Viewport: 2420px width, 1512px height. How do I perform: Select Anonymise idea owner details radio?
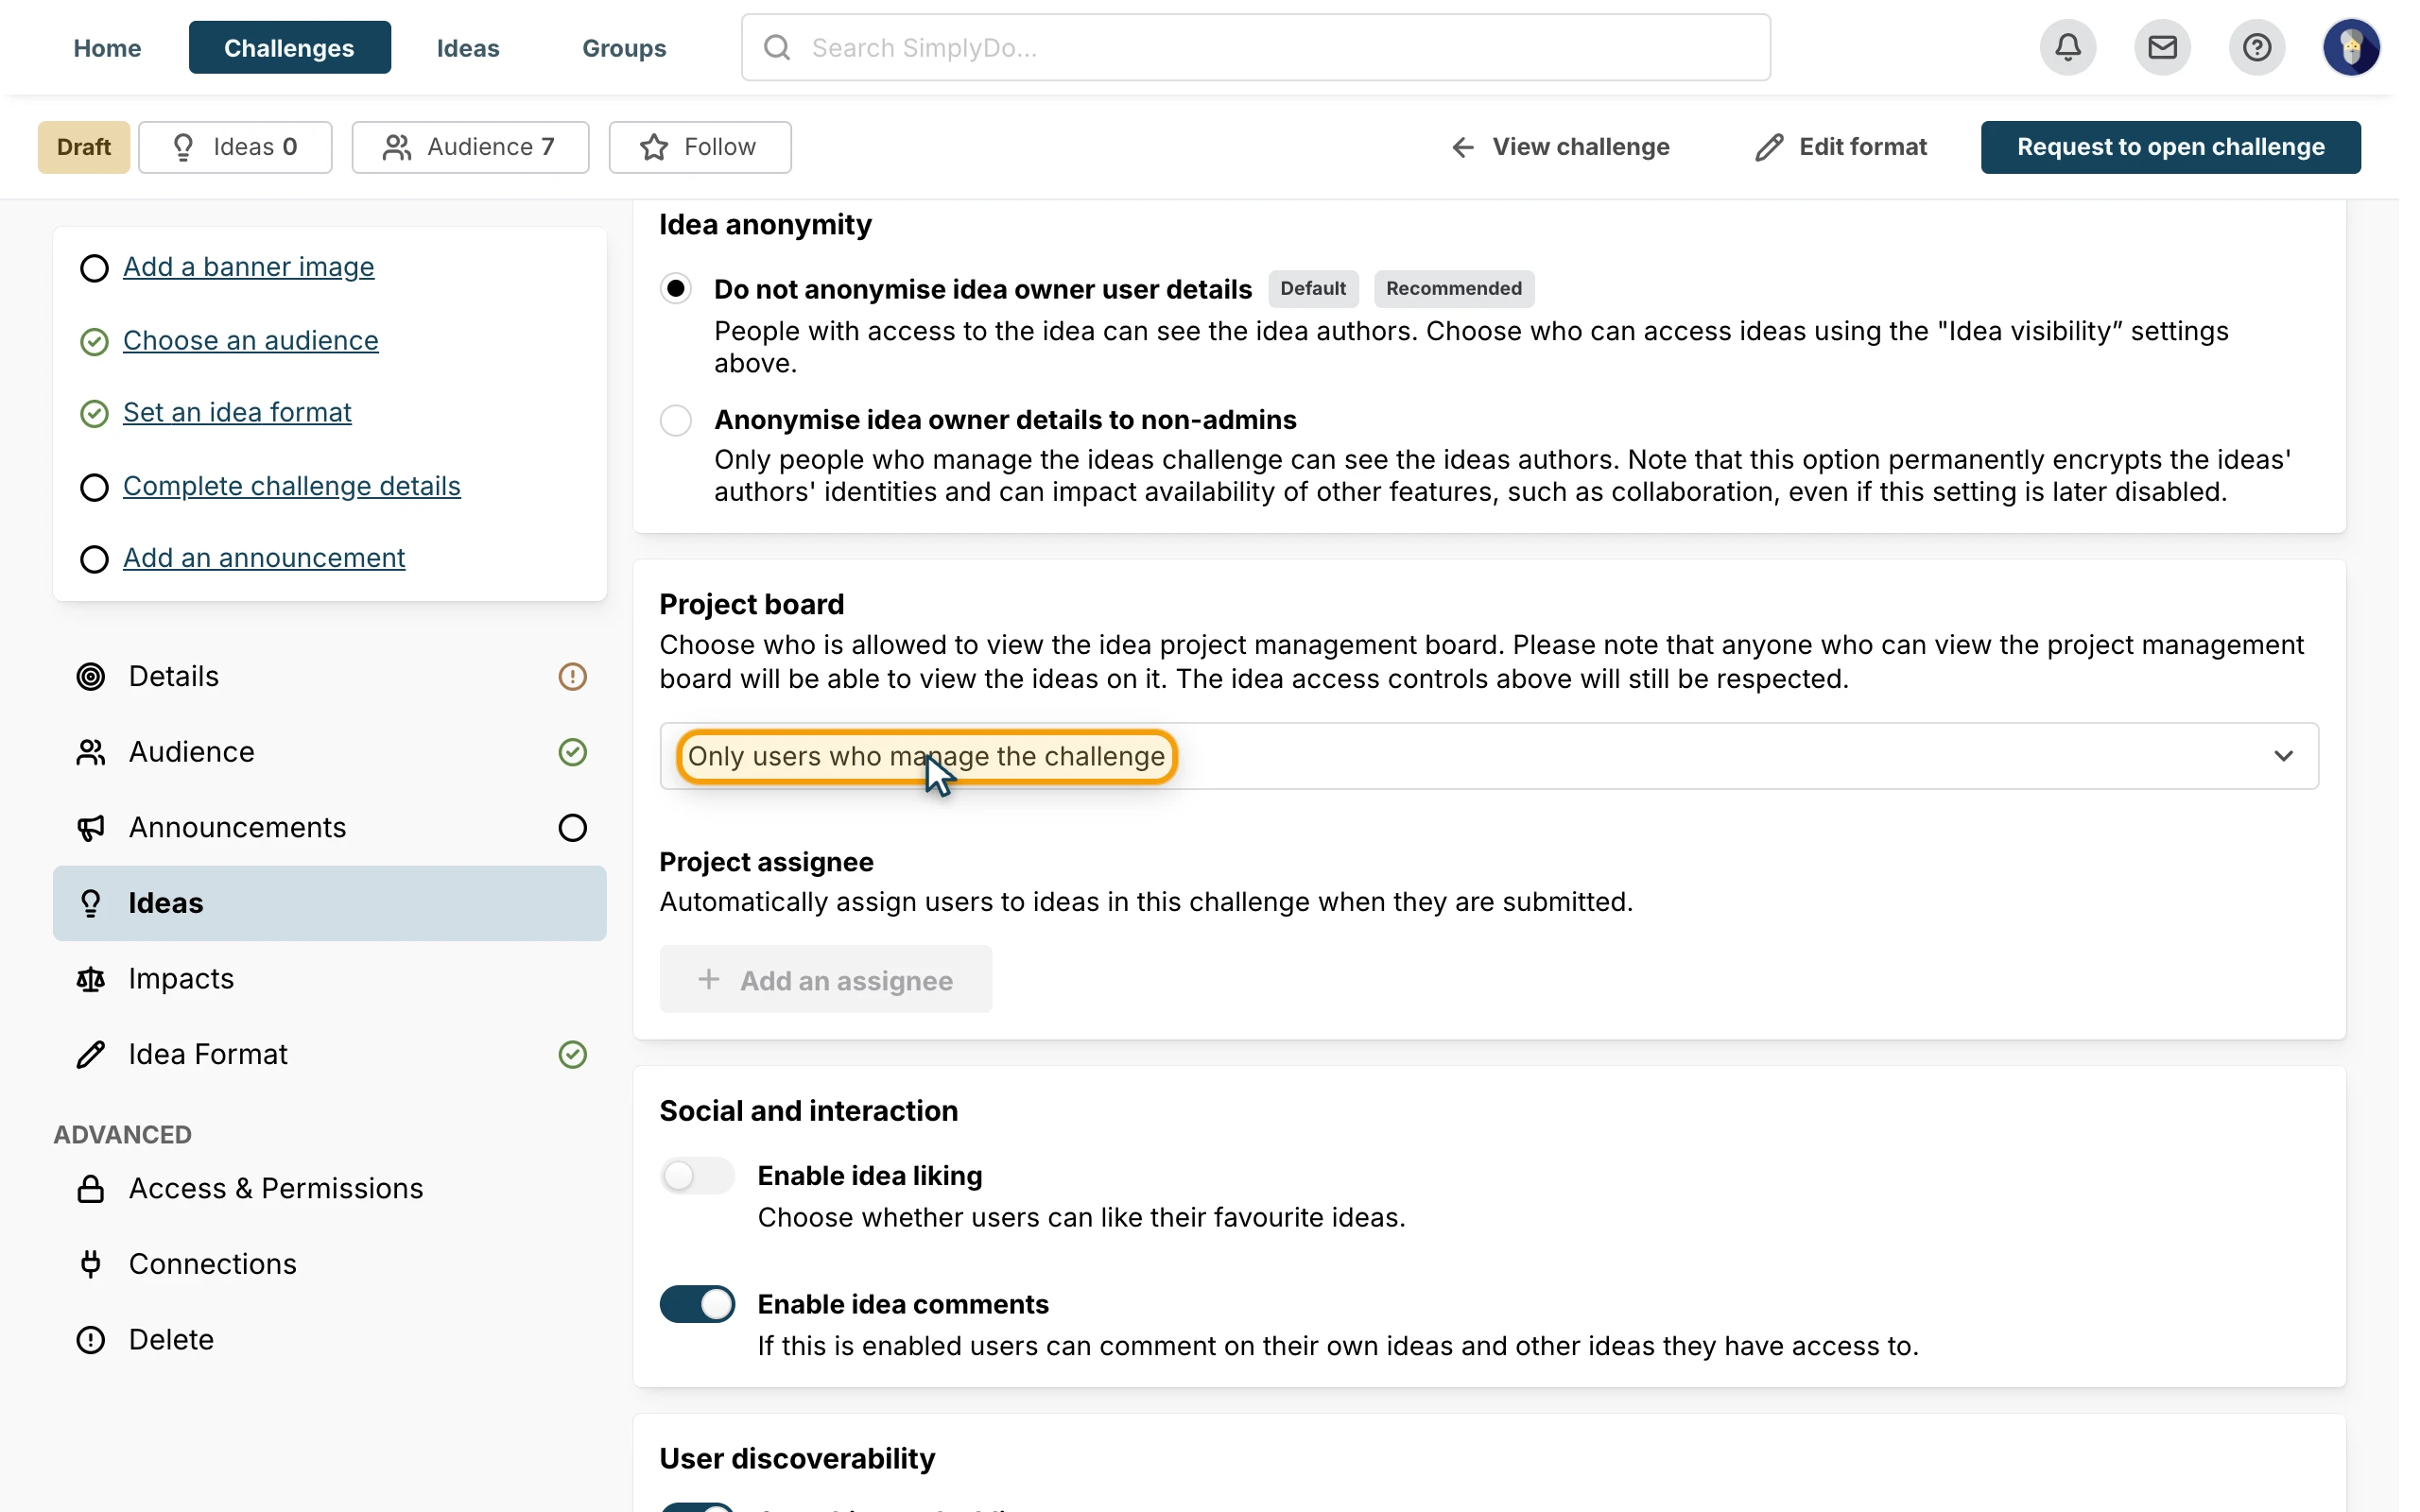point(676,420)
